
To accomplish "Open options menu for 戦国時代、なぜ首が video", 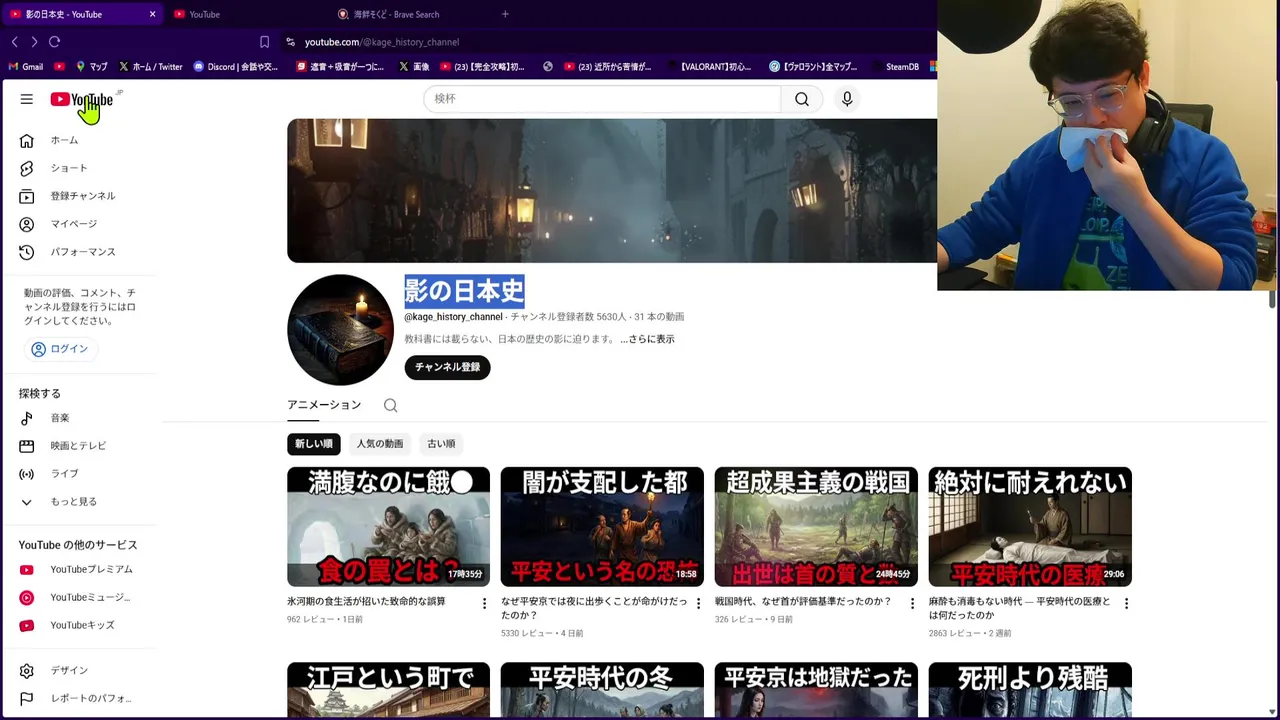I will pyautogui.click(x=912, y=604).
